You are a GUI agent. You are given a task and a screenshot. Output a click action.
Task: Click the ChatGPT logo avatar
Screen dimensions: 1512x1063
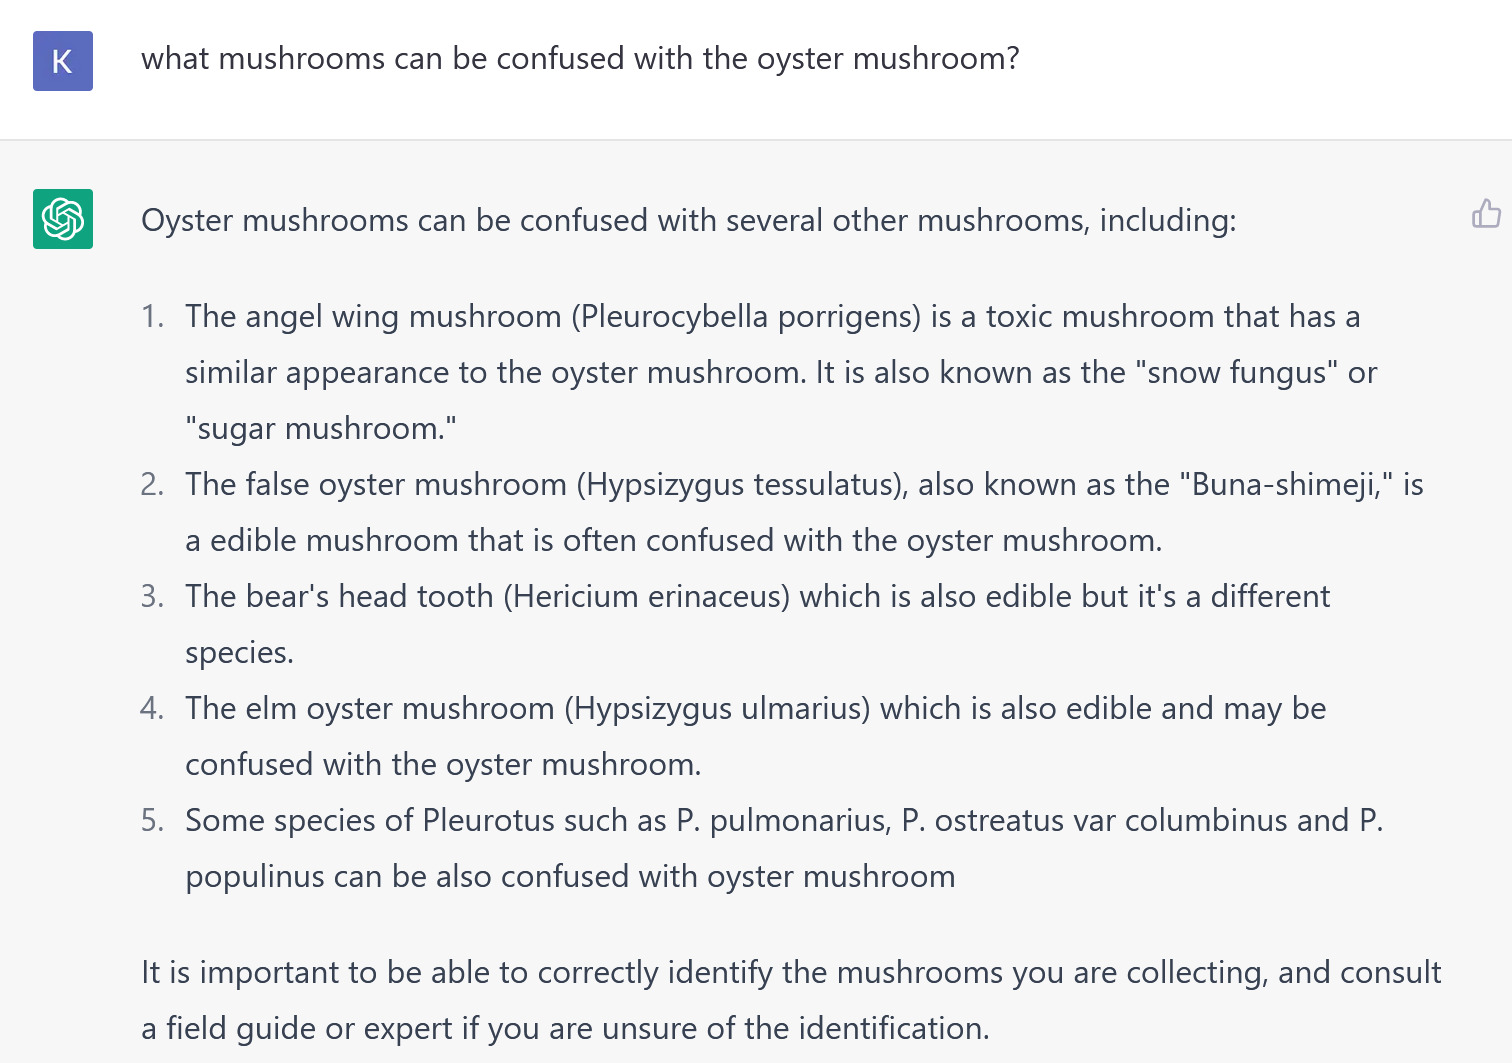[x=63, y=219]
